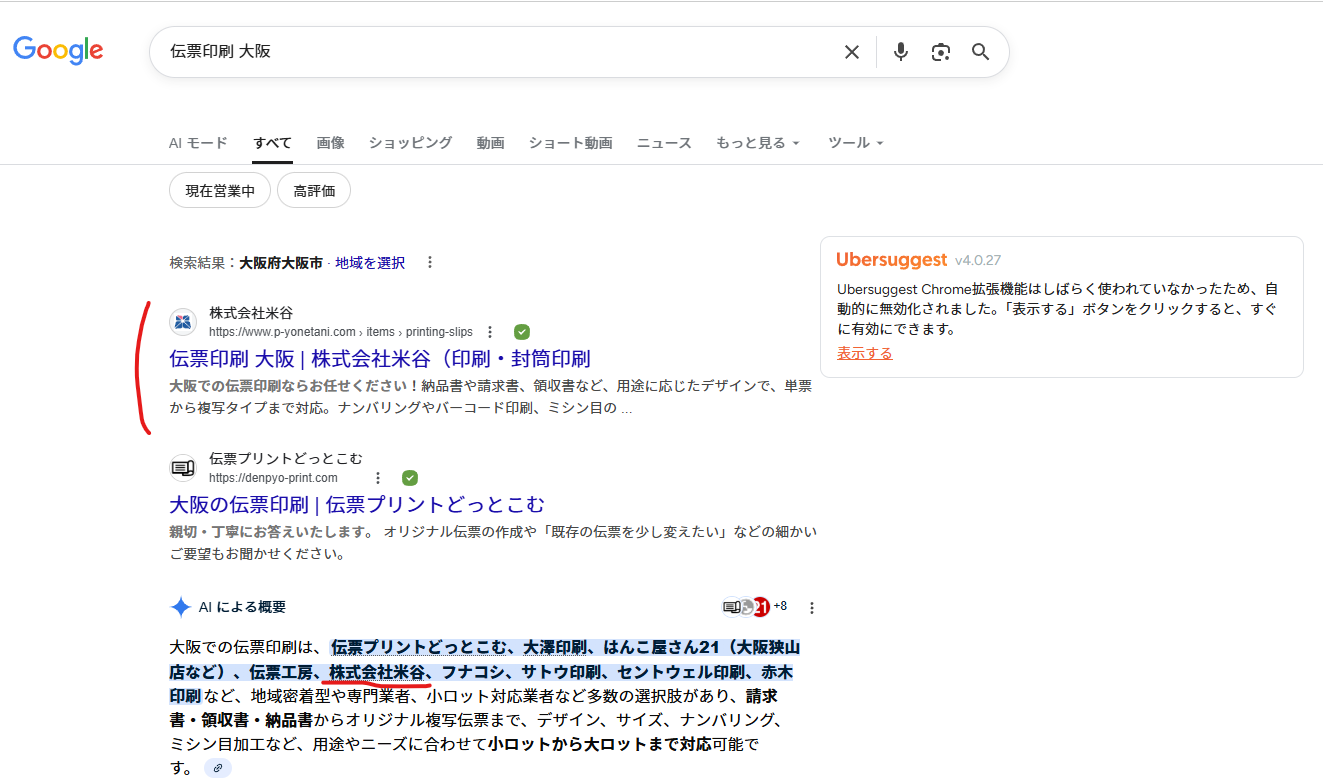Click the magnifying glass search button
This screenshot has width=1323, height=783.
980,52
